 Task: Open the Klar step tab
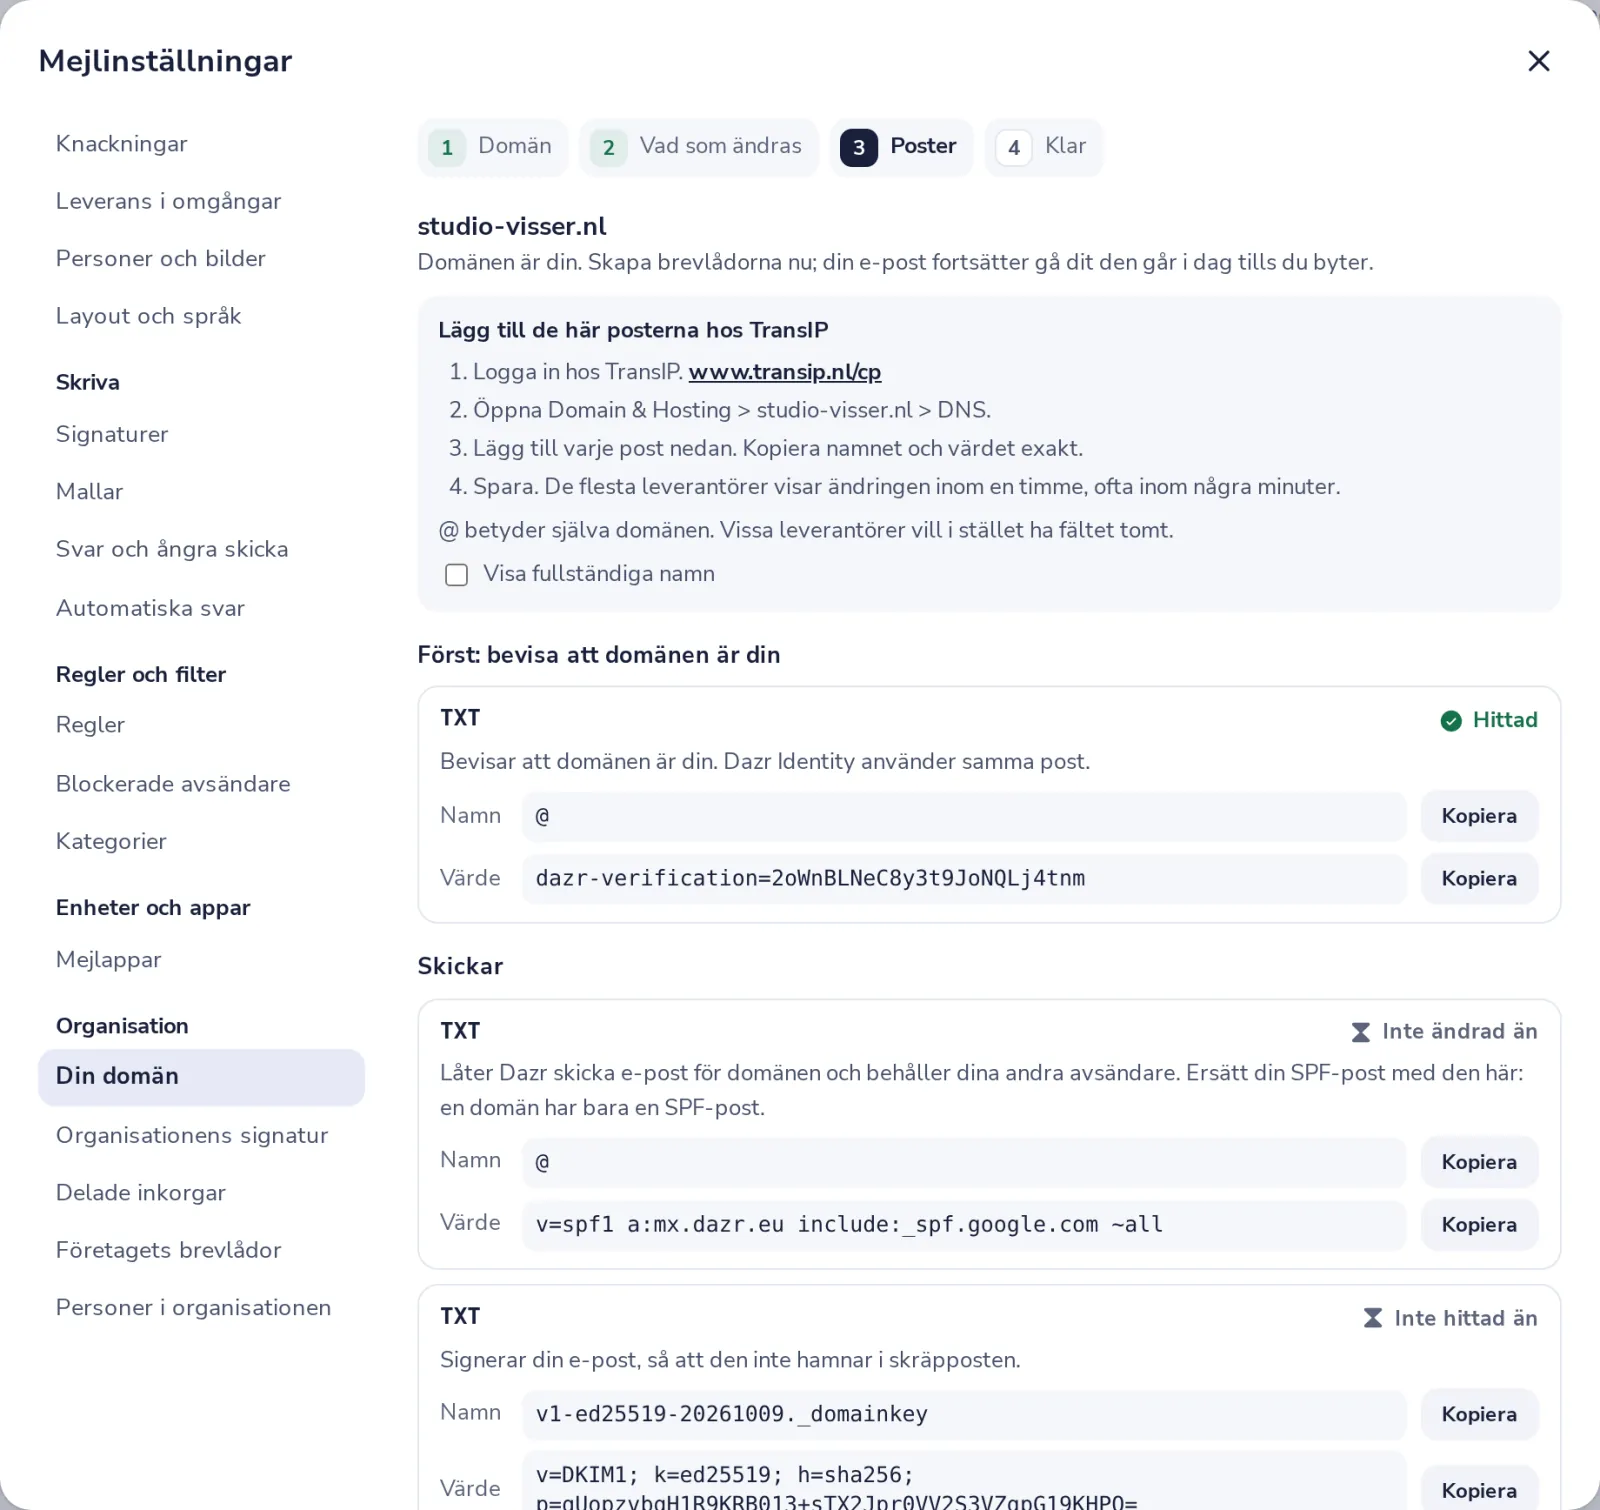[x=1043, y=147]
